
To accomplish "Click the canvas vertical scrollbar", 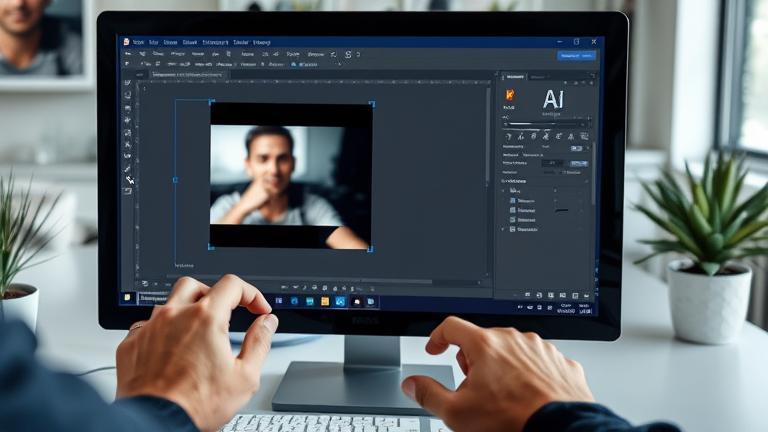I will (x=488, y=137).
